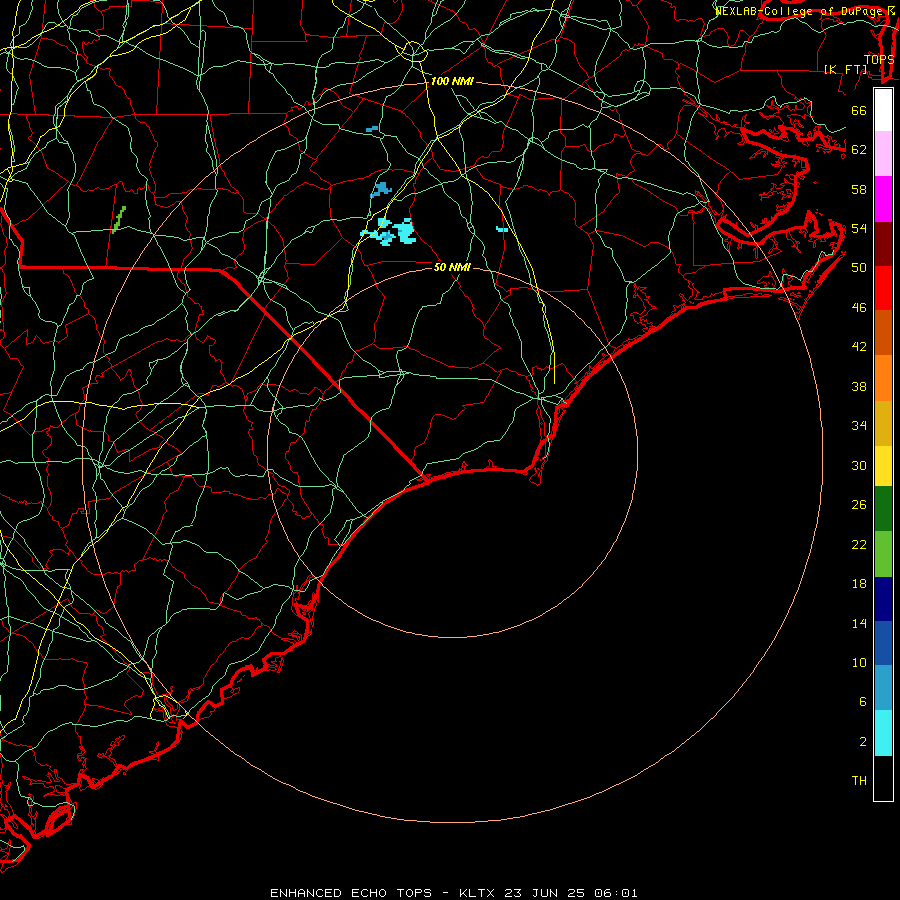Click legend label "42"
The height and width of the screenshot is (900, 900).
859,347
